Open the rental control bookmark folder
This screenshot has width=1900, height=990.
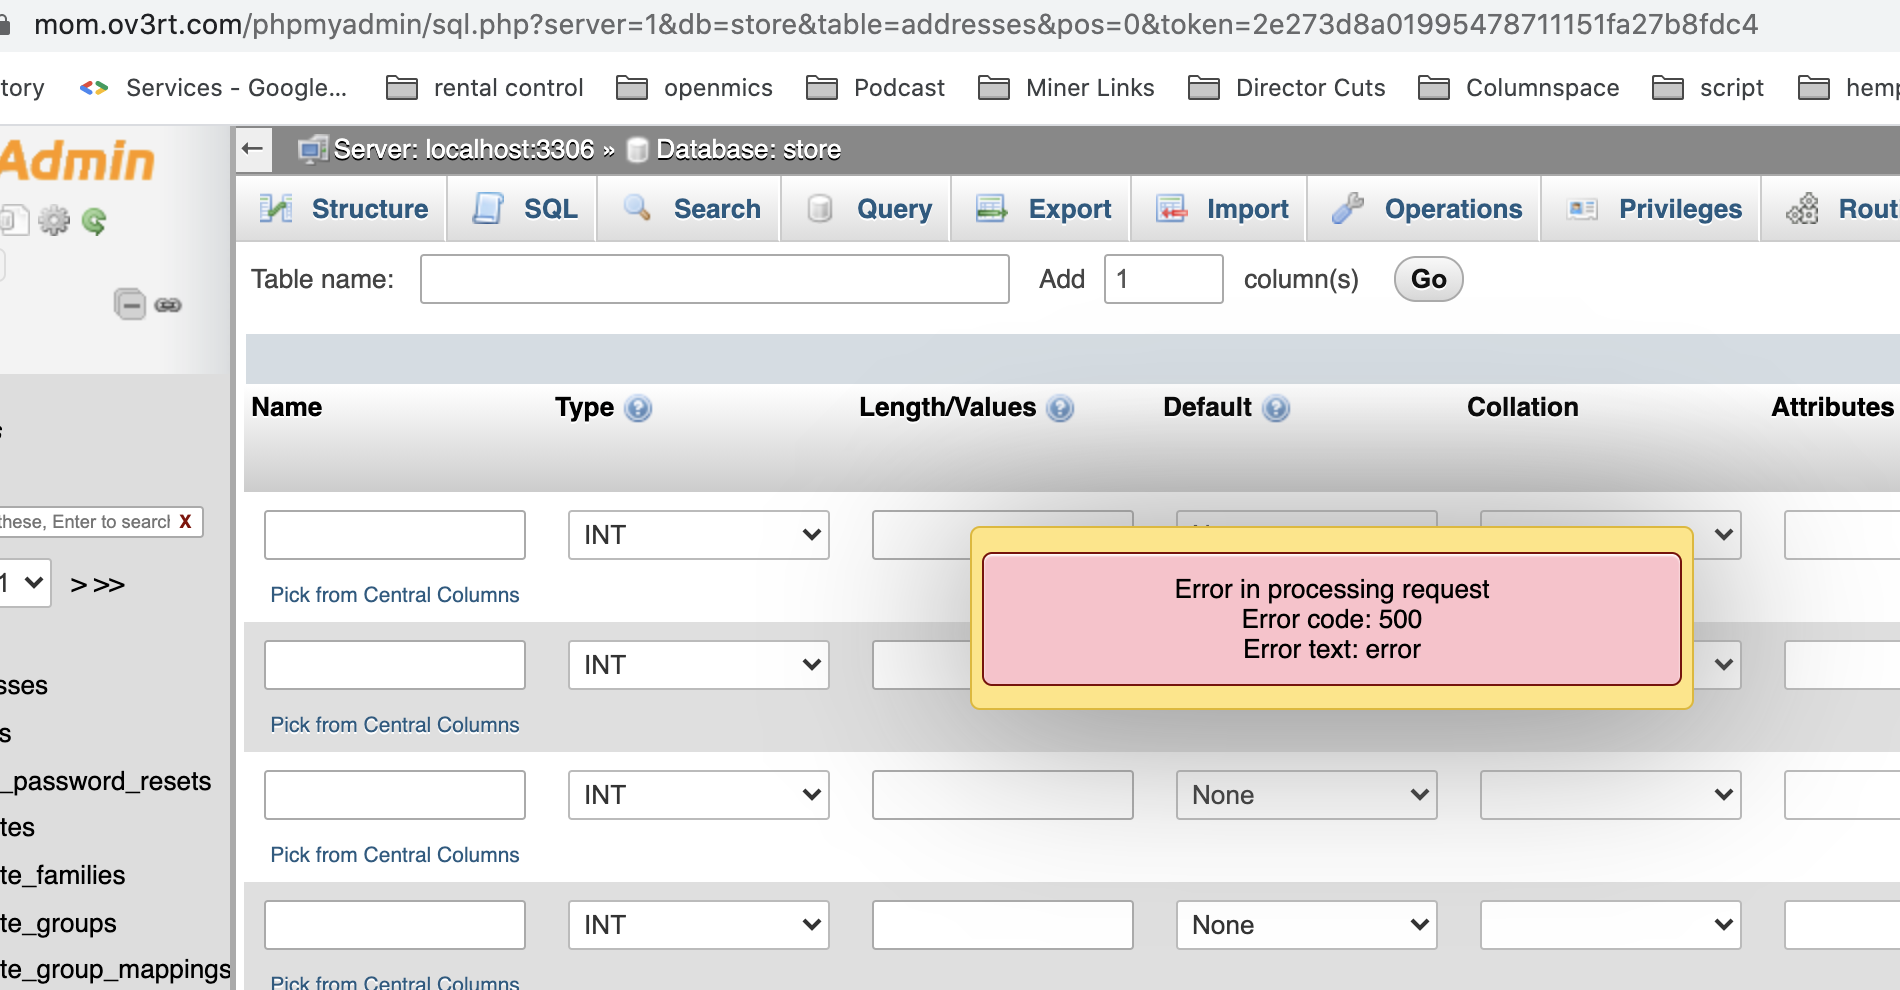[x=485, y=88]
